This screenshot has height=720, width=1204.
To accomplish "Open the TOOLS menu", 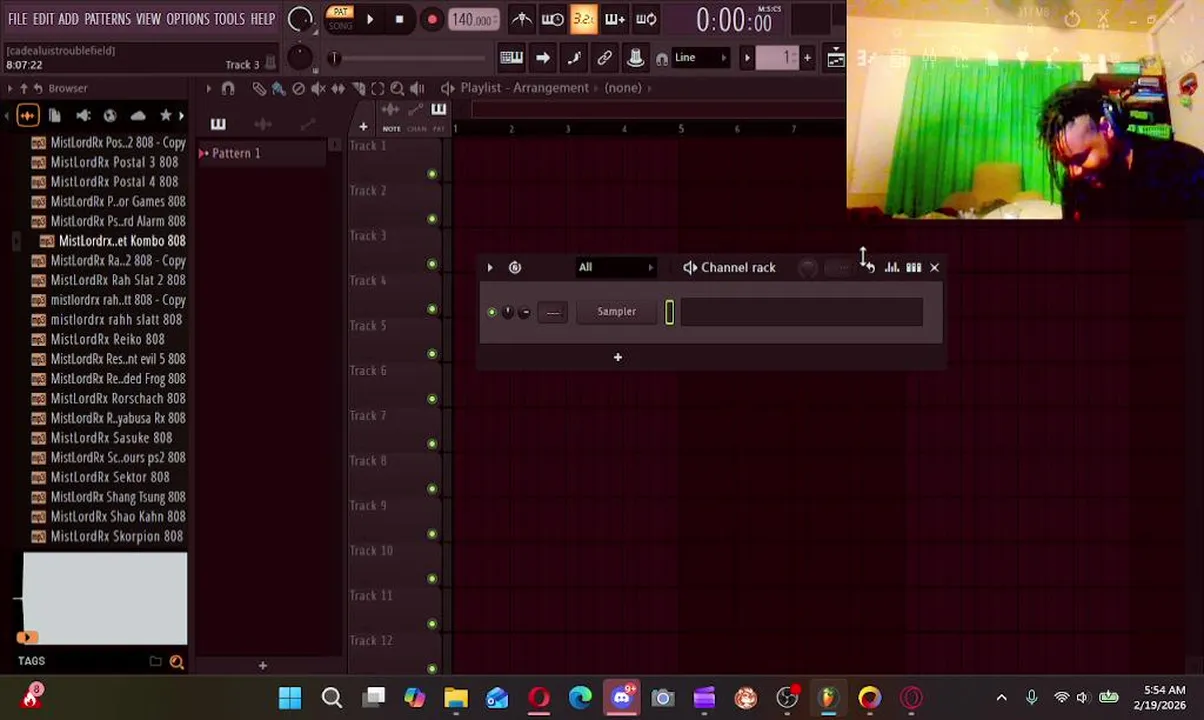I will click(x=229, y=19).
